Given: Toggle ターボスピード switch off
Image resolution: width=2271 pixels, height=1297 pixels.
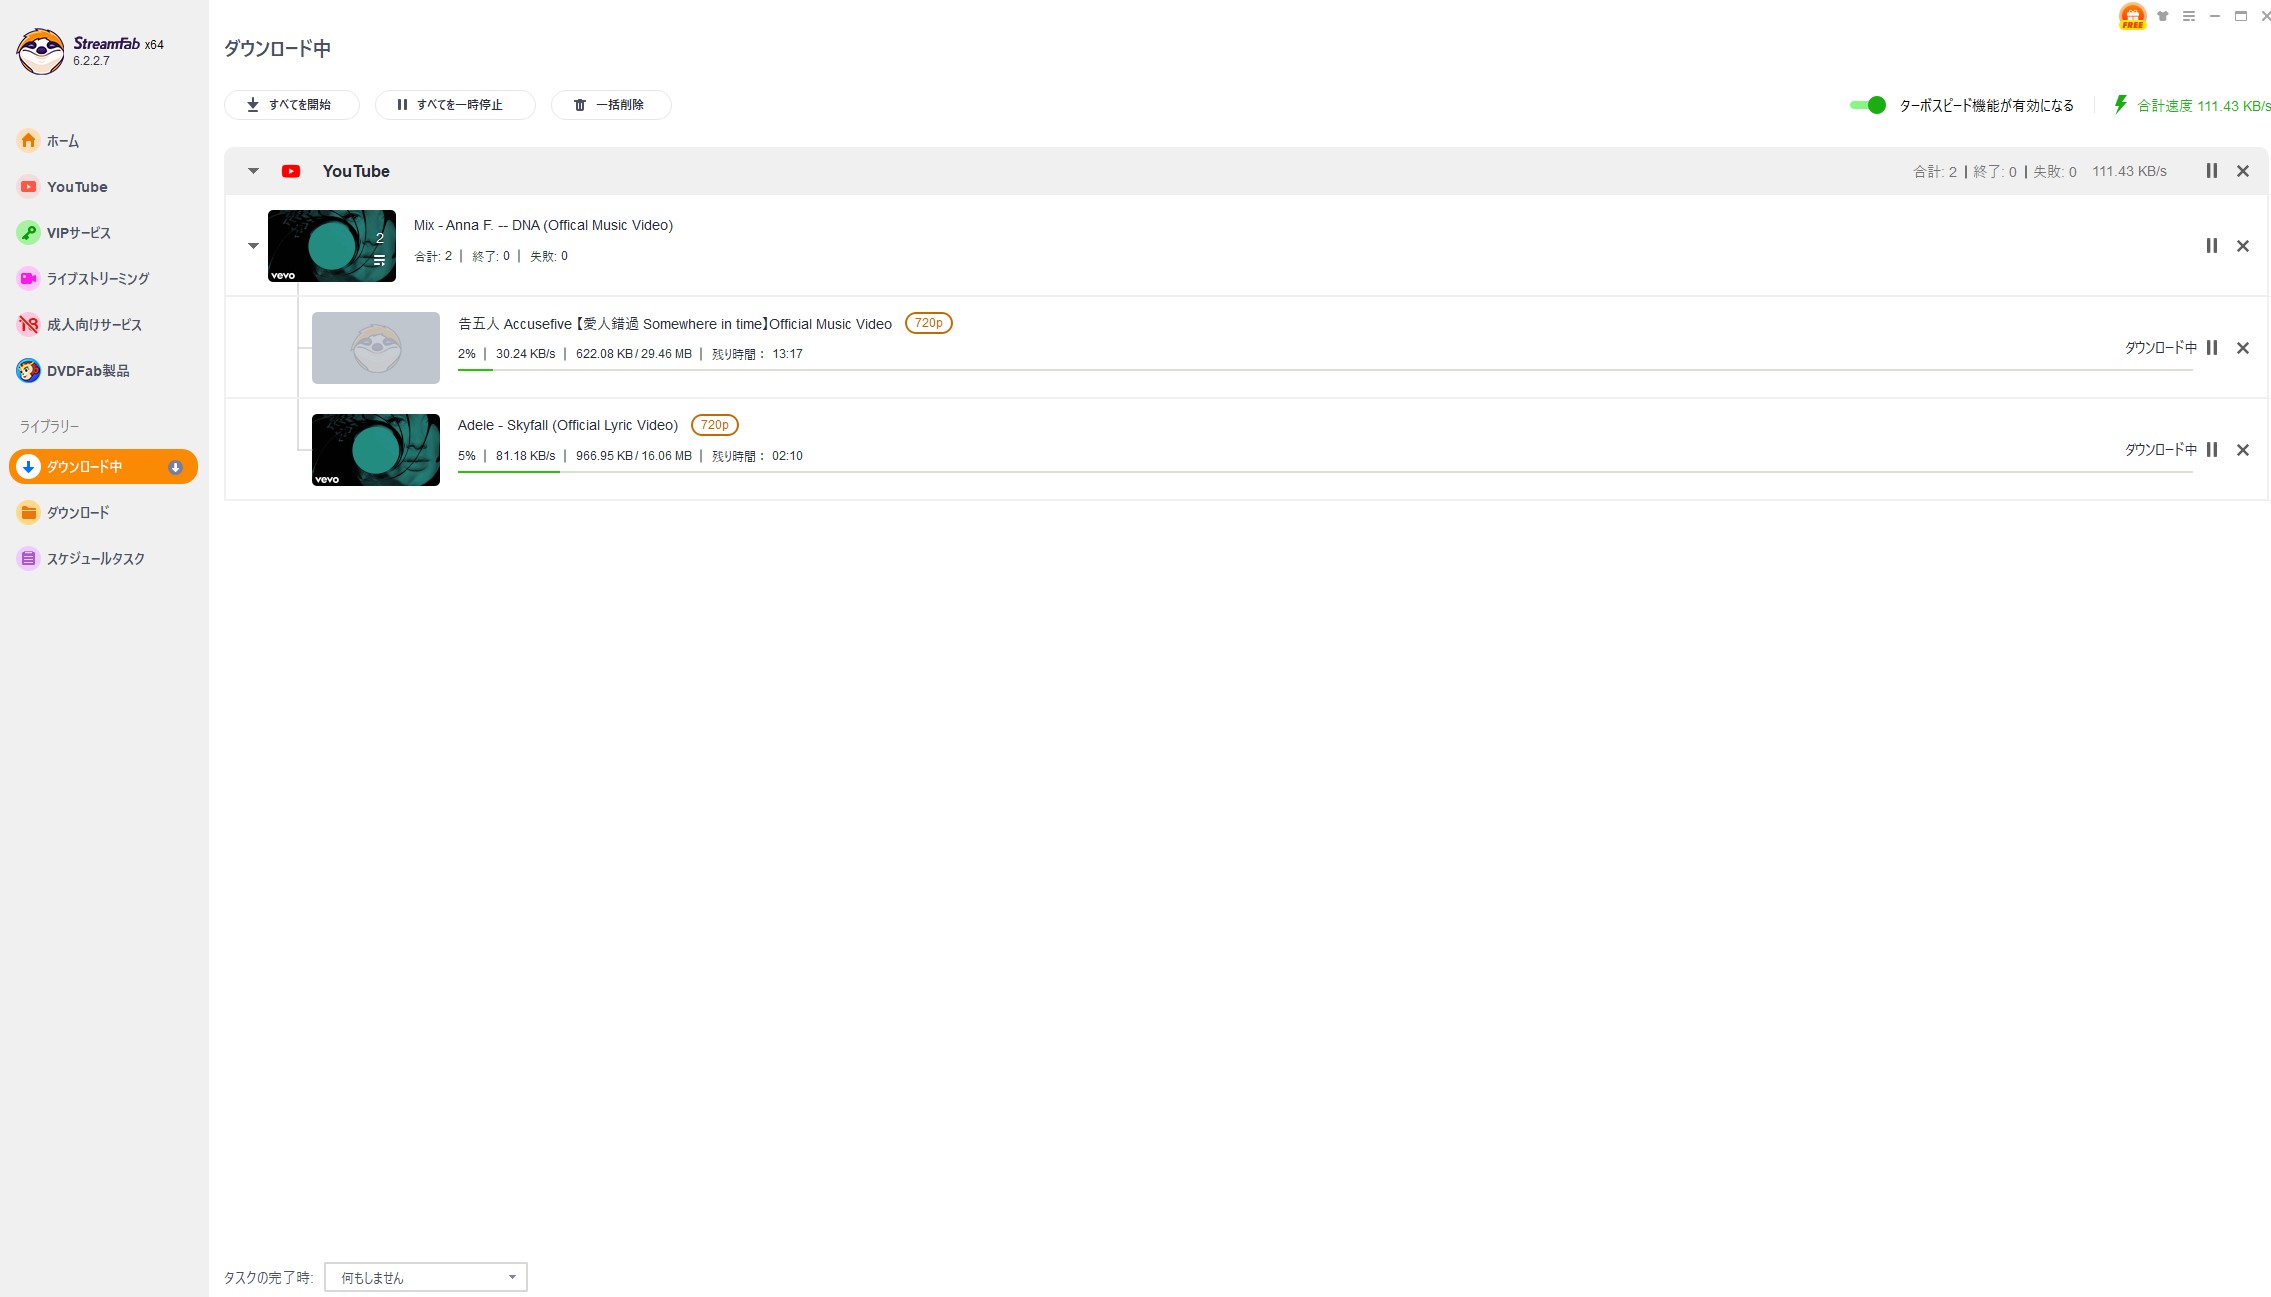Looking at the screenshot, I should [x=1867, y=105].
